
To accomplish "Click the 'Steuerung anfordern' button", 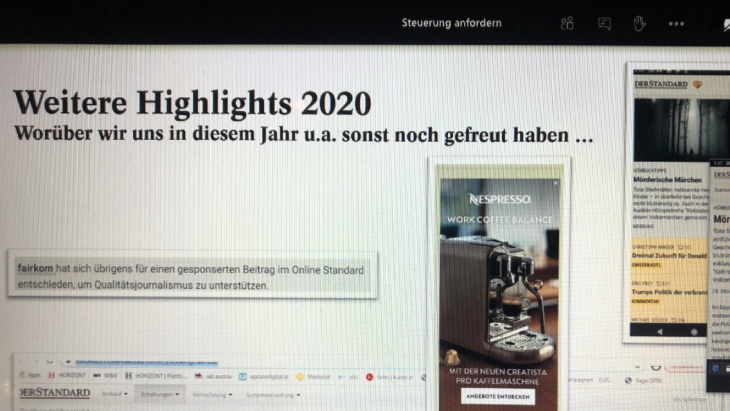I will click(451, 23).
